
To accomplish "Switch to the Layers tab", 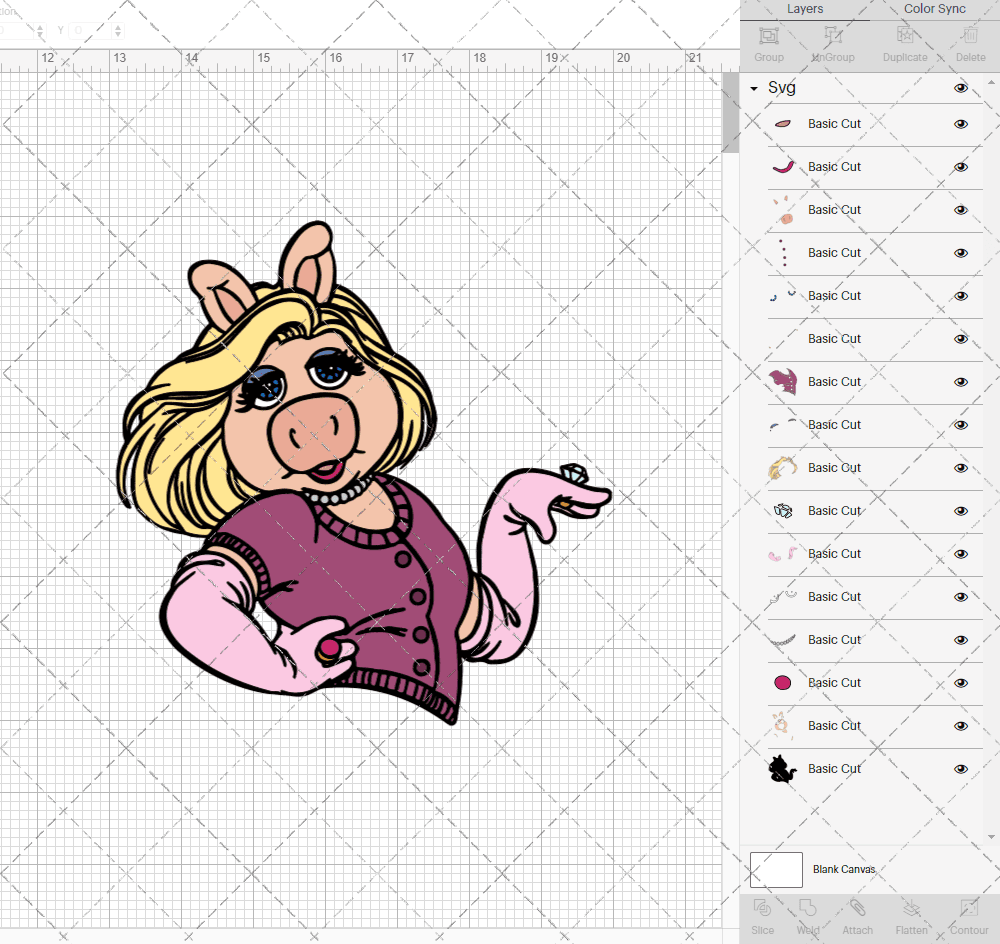I will (805, 9).
